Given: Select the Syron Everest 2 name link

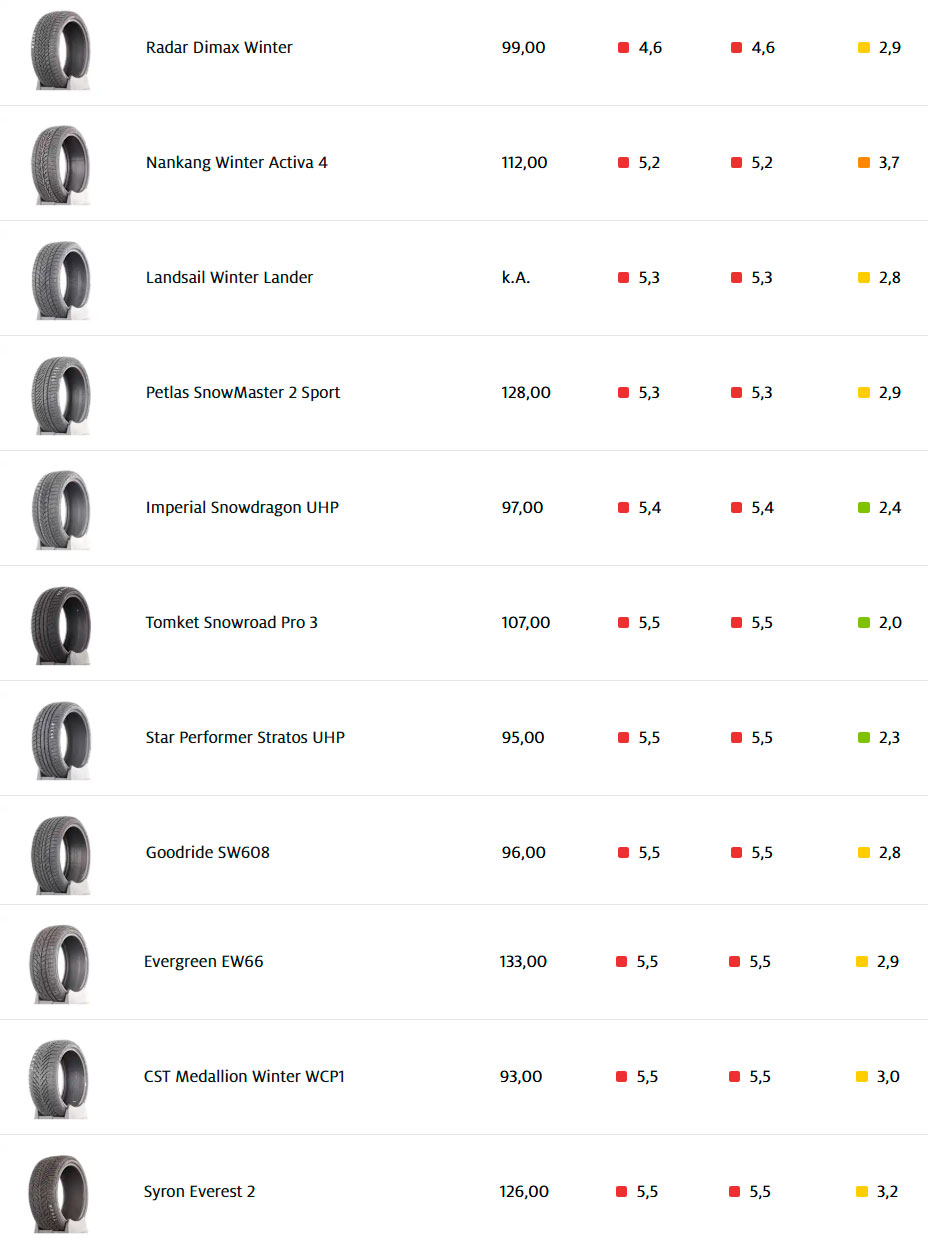Looking at the screenshot, I should [199, 1192].
